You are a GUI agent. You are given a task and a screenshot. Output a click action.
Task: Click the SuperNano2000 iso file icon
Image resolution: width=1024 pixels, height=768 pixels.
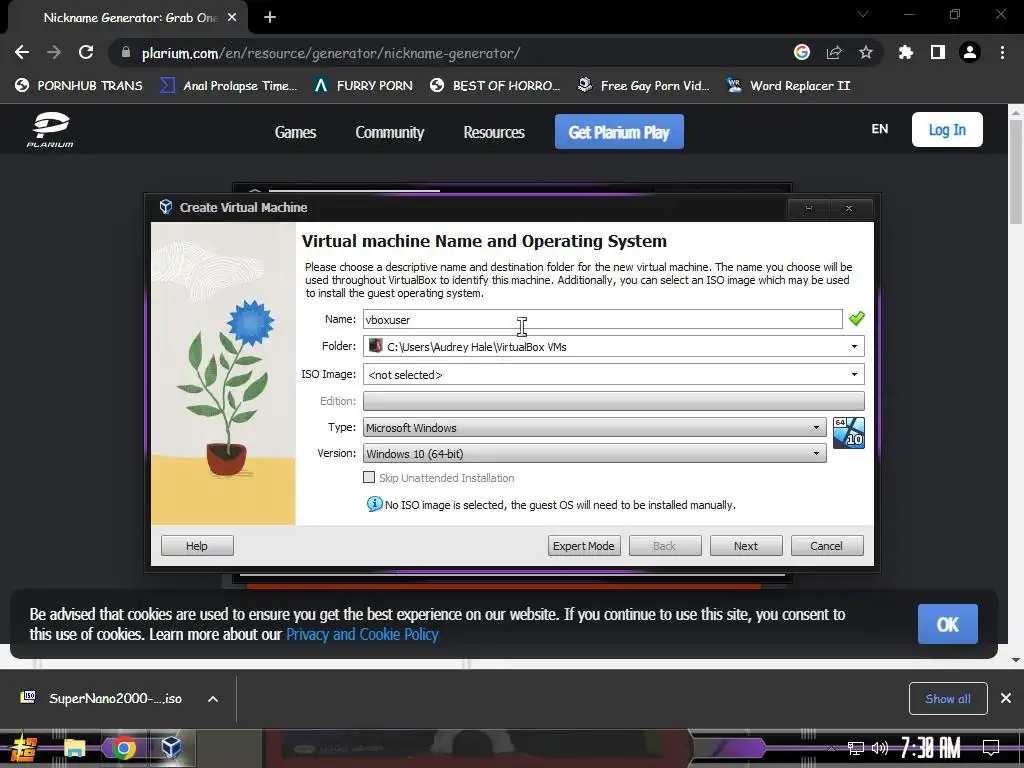[28, 697]
